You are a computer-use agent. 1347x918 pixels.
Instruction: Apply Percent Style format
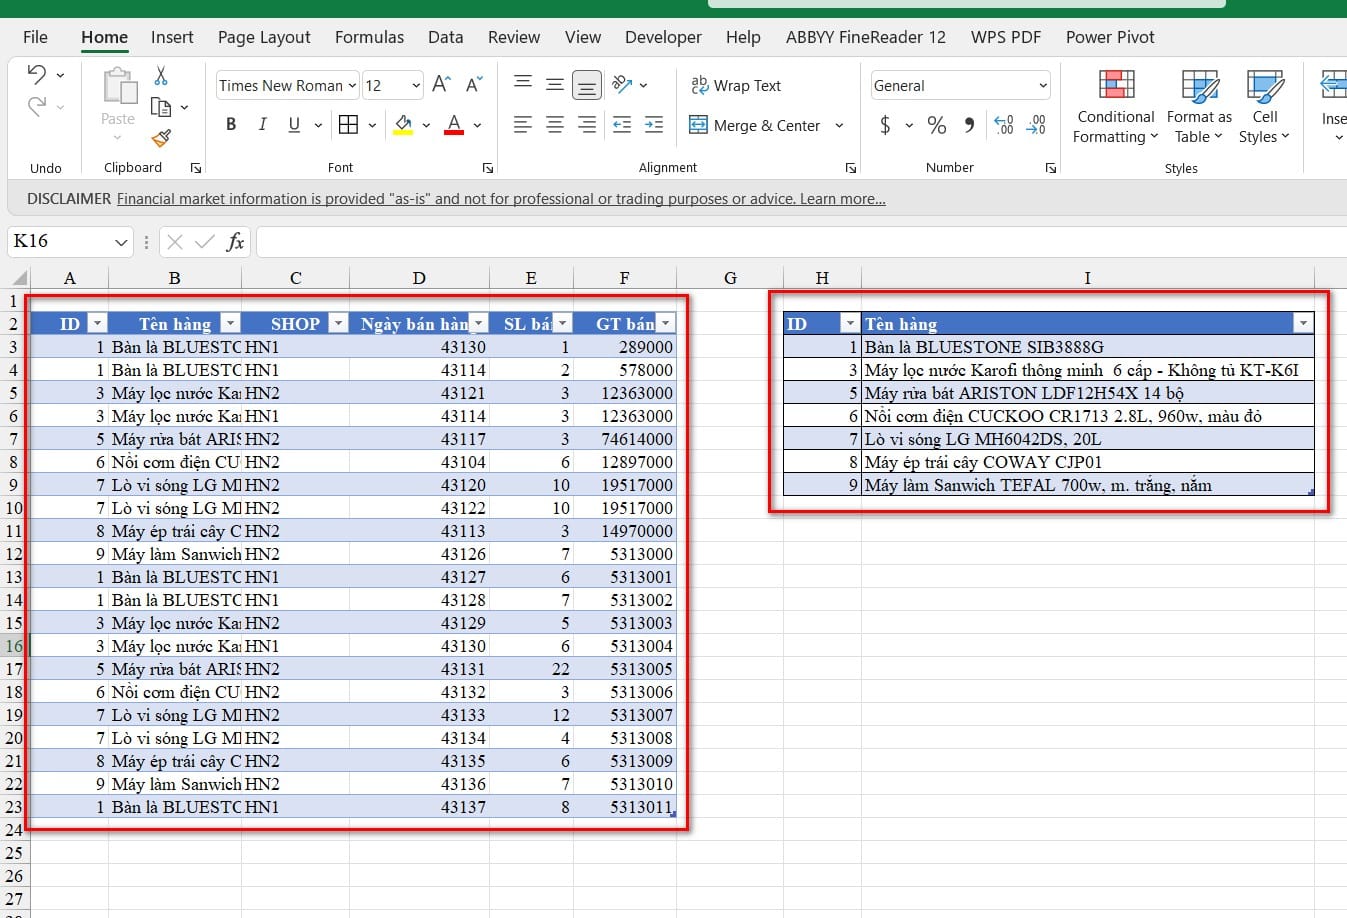(937, 125)
